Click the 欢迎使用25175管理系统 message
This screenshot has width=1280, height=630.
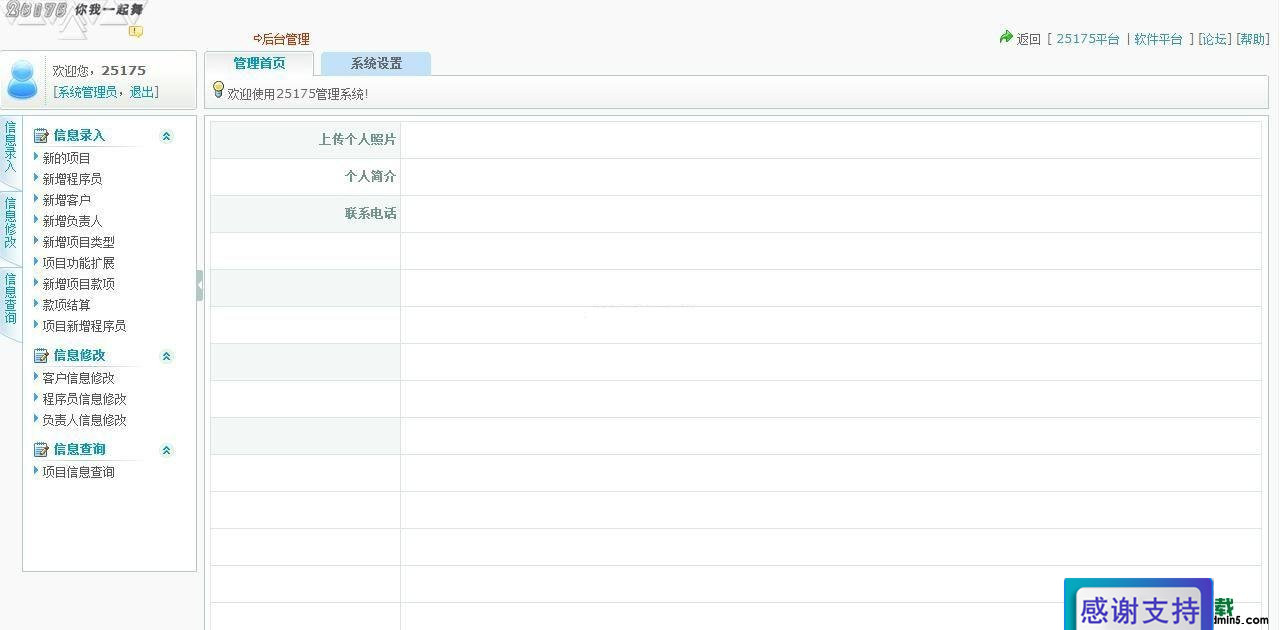click(x=298, y=94)
